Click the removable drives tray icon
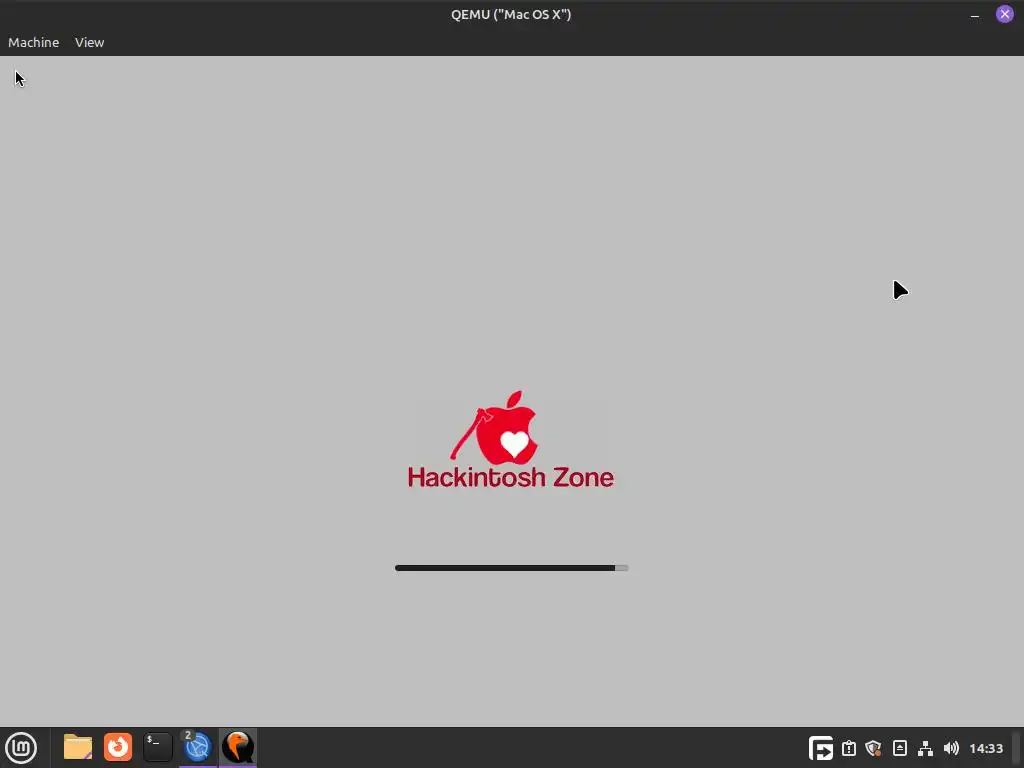The image size is (1024, 768). click(900, 748)
